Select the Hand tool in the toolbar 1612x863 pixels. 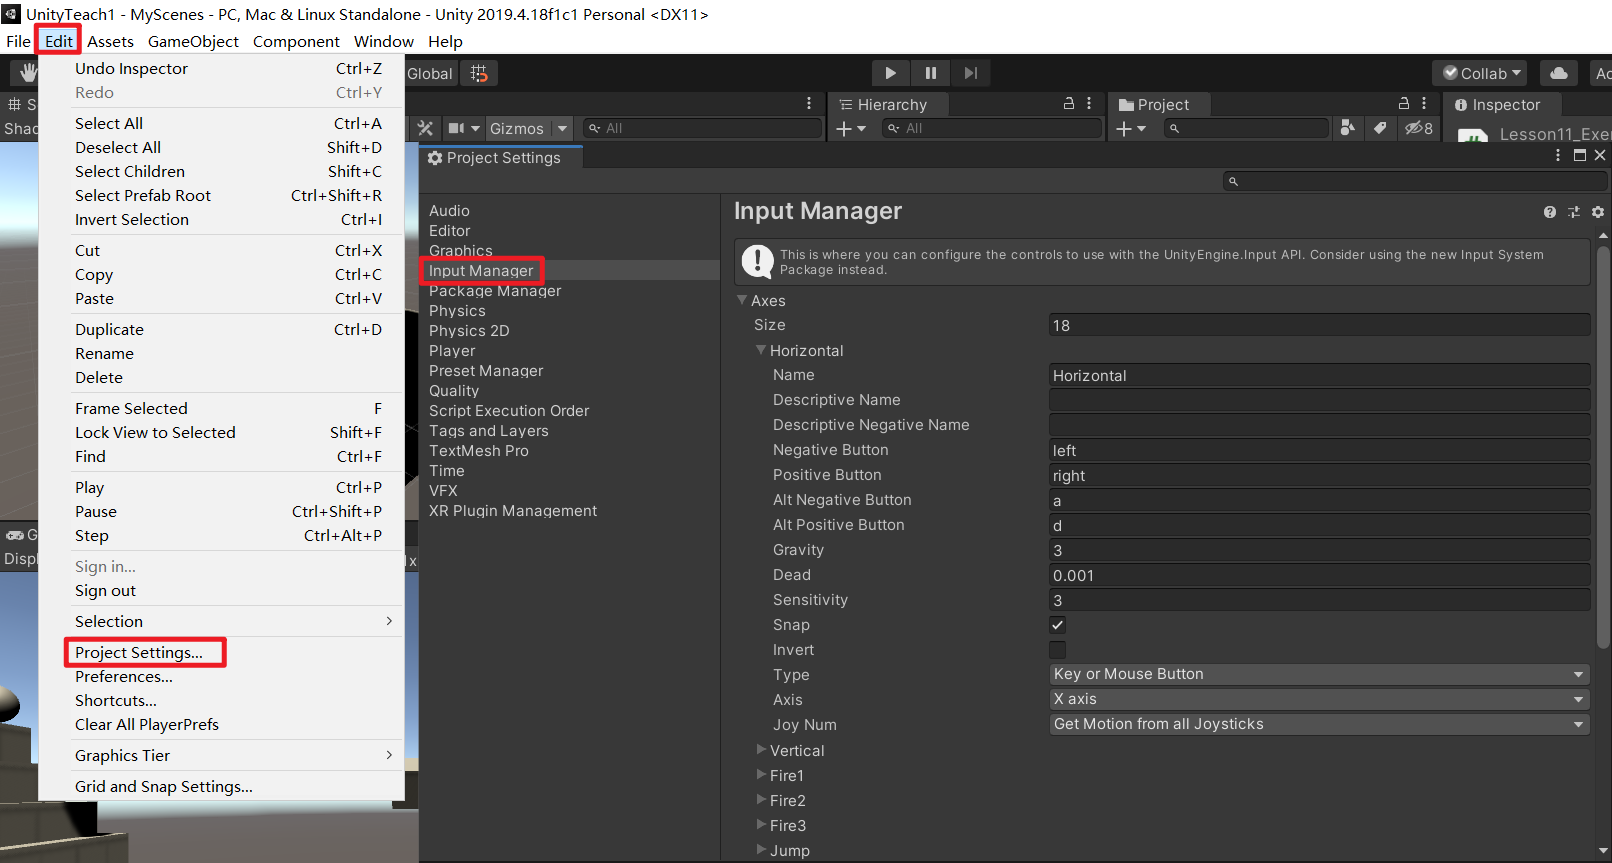(x=26, y=73)
